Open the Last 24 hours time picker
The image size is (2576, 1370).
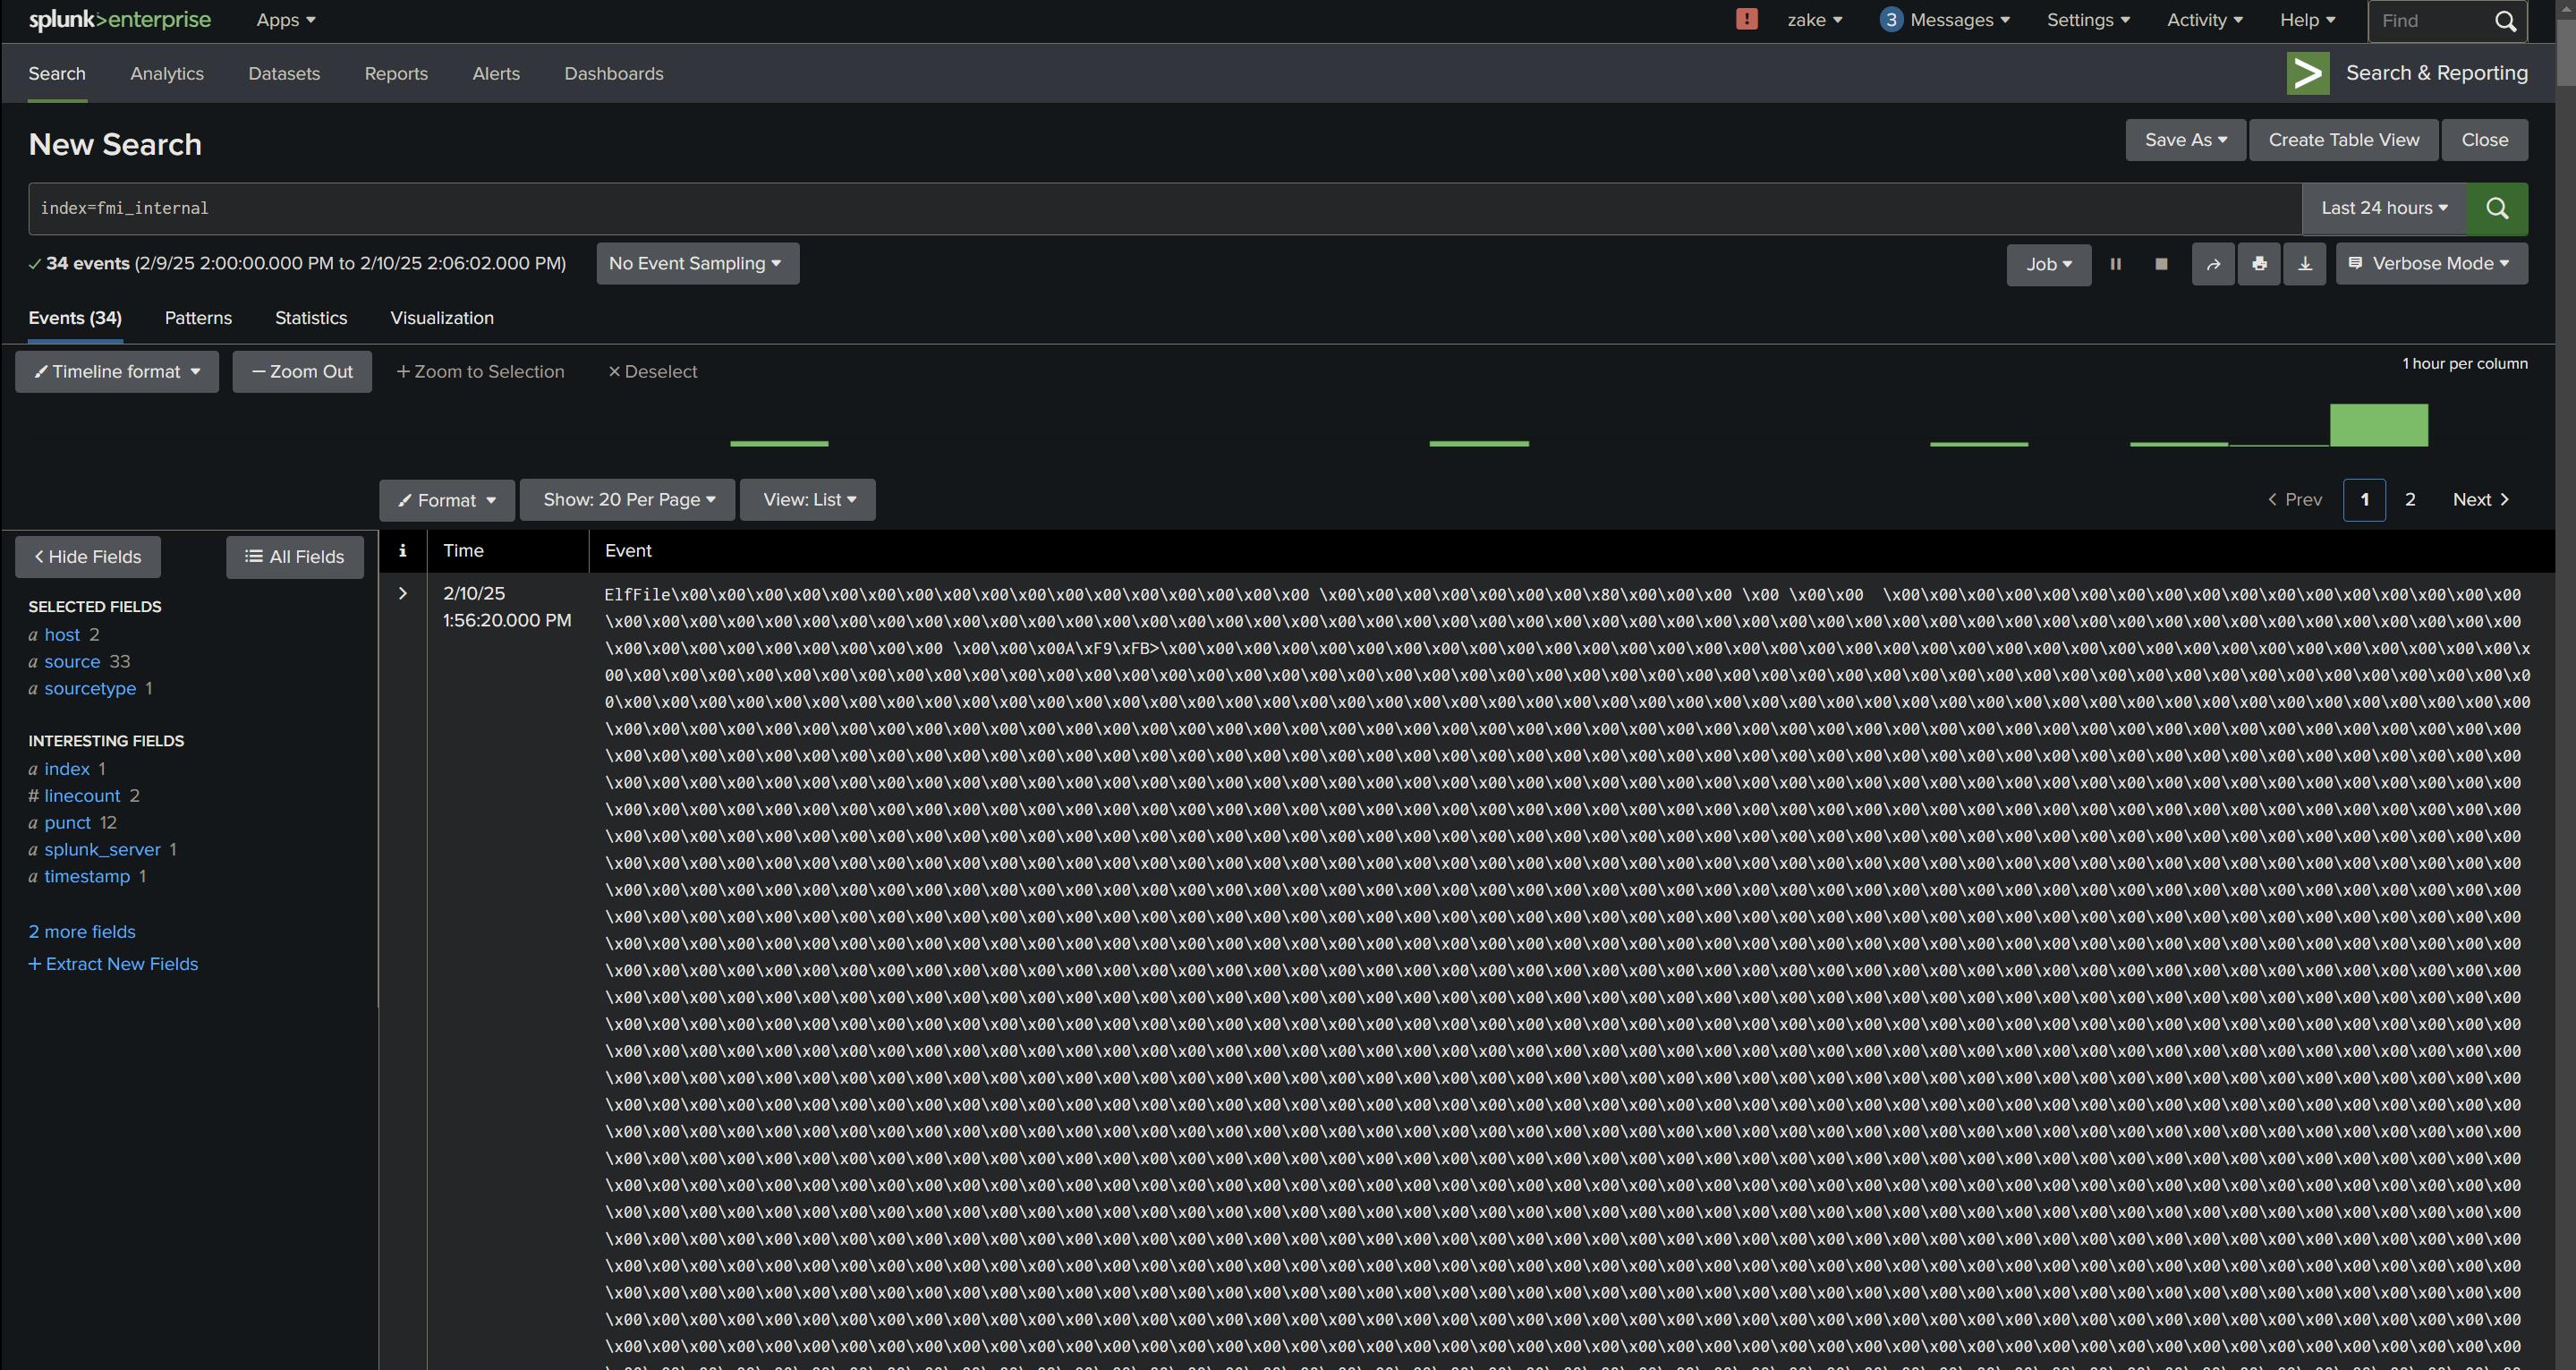click(2384, 208)
